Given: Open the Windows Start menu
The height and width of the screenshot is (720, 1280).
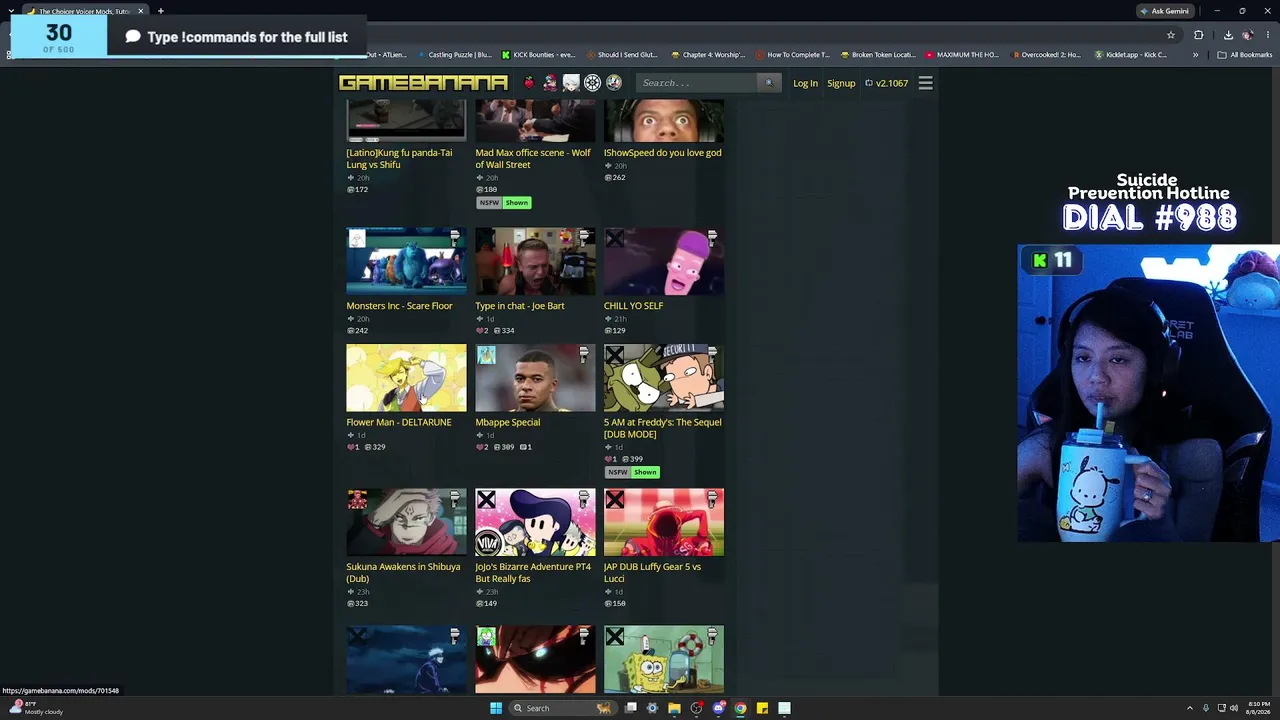Looking at the screenshot, I should point(496,708).
